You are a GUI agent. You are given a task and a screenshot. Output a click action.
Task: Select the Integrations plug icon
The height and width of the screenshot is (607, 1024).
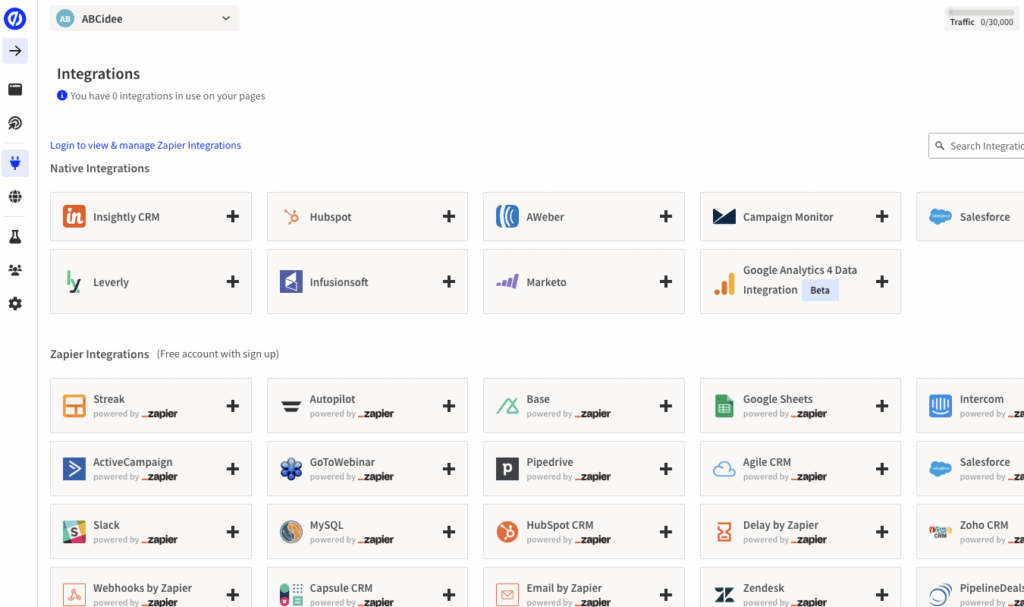[x=15, y=163]
